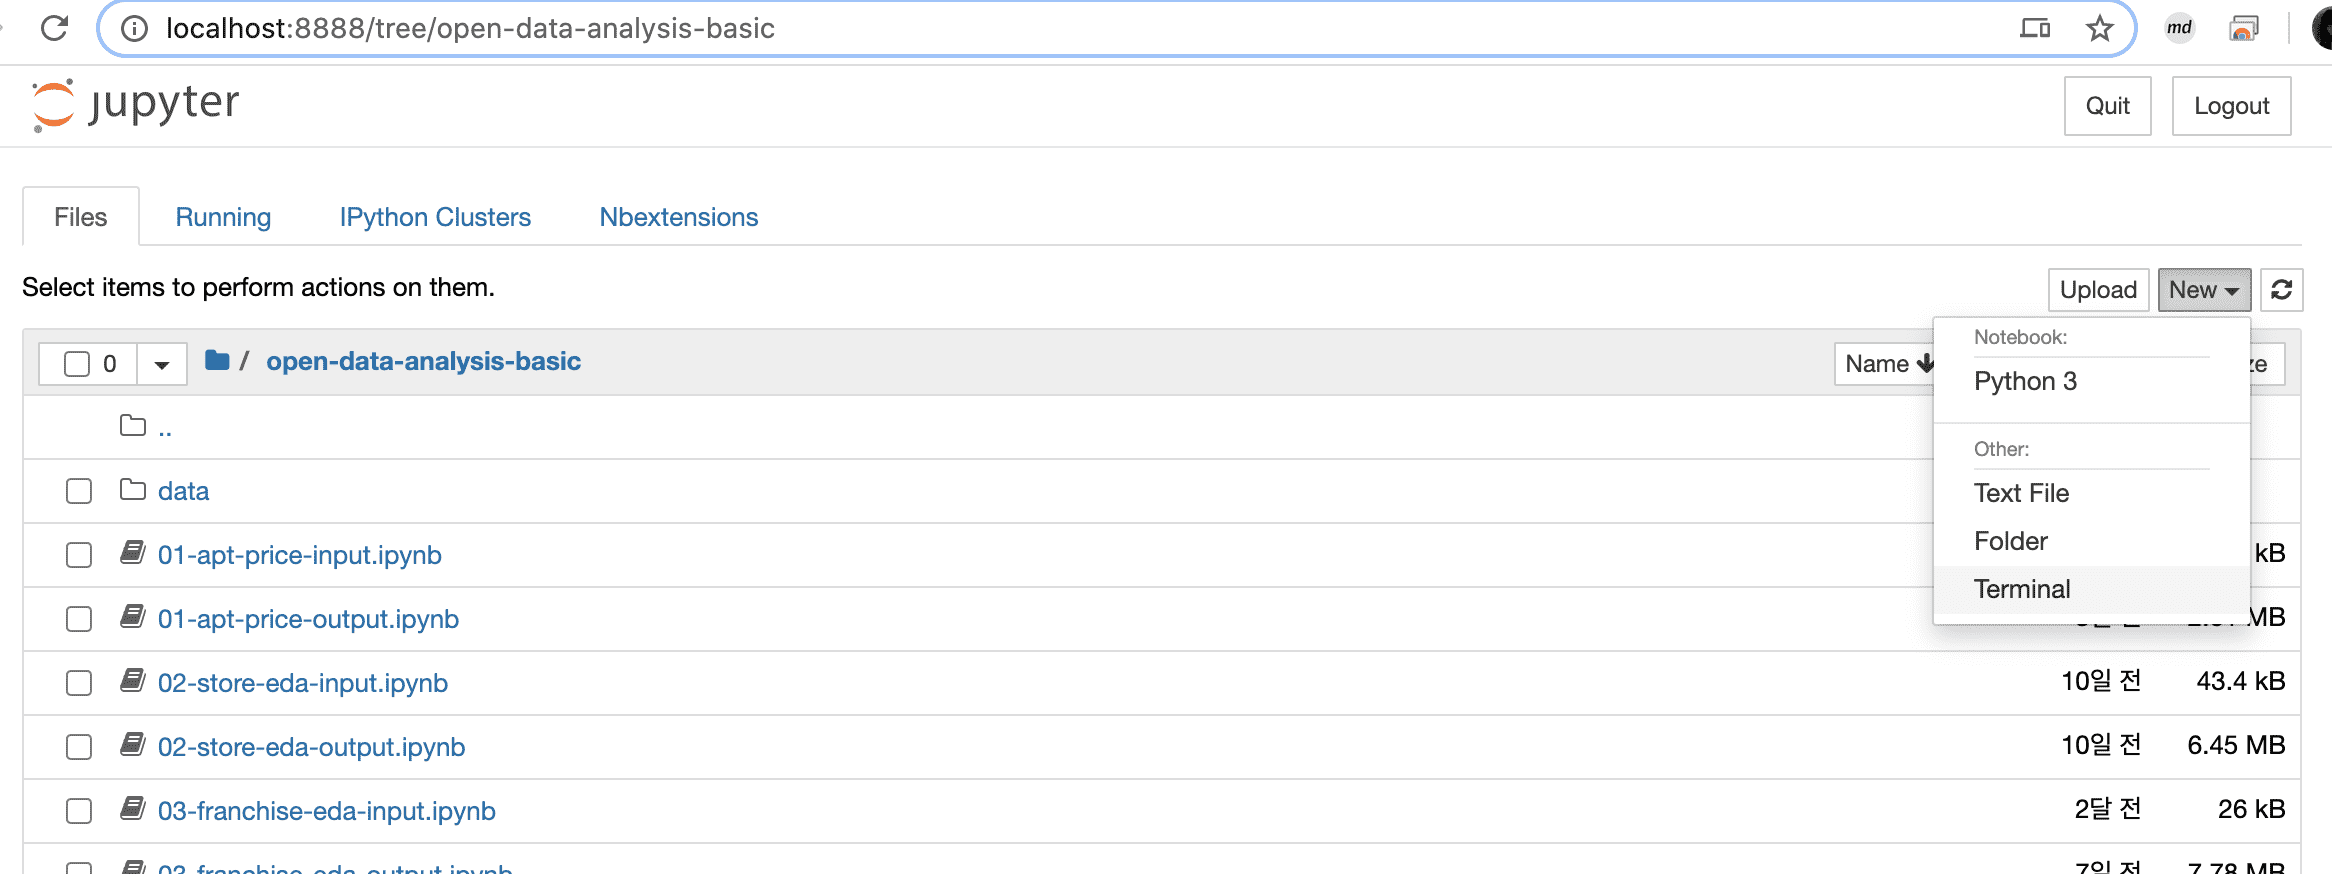Viewport: 2332px width, 874px height.
Task: Click the Jupyter logo icon
Action: tap(53, 105)
